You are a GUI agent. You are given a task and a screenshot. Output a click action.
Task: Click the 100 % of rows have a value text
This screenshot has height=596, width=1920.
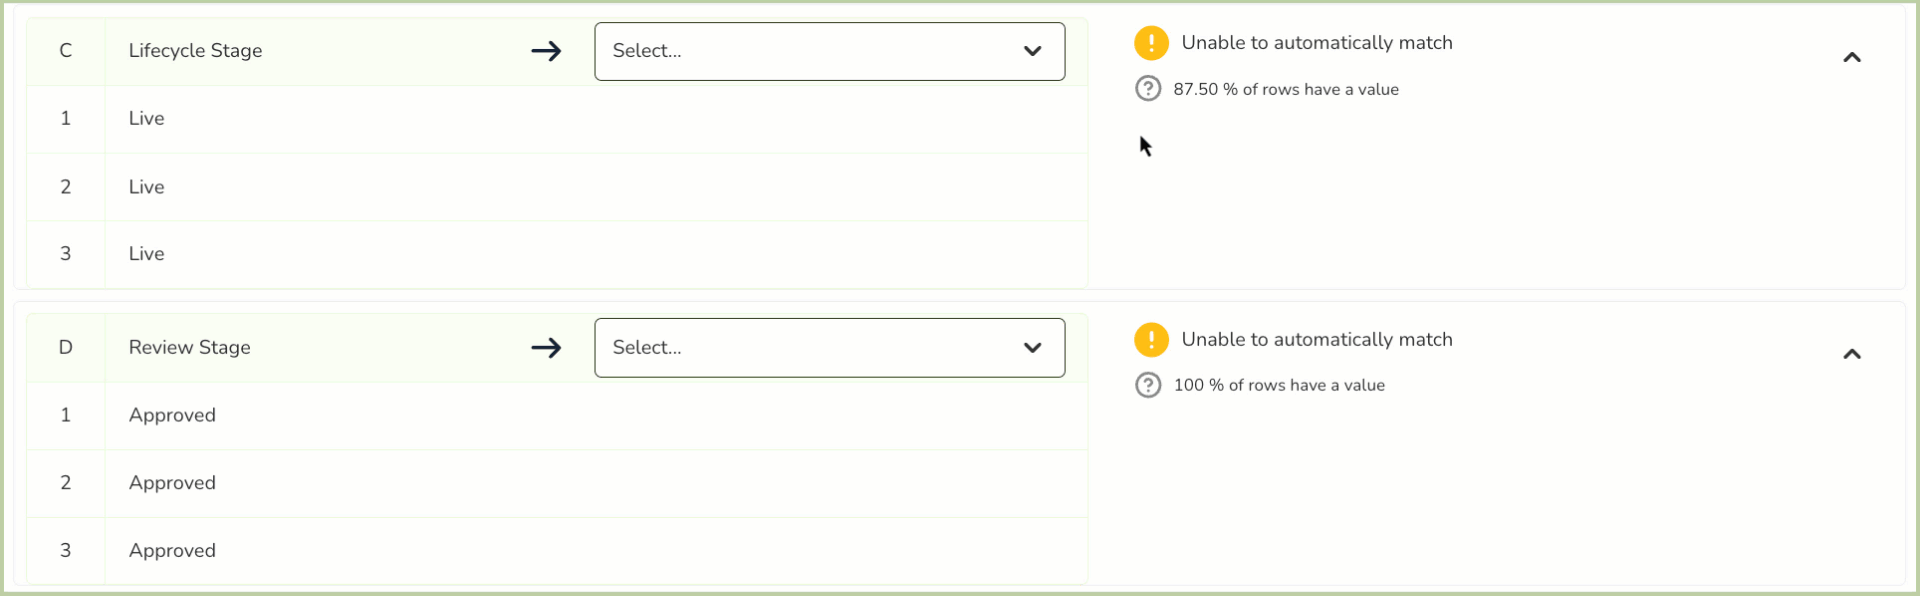[1279, 385]
